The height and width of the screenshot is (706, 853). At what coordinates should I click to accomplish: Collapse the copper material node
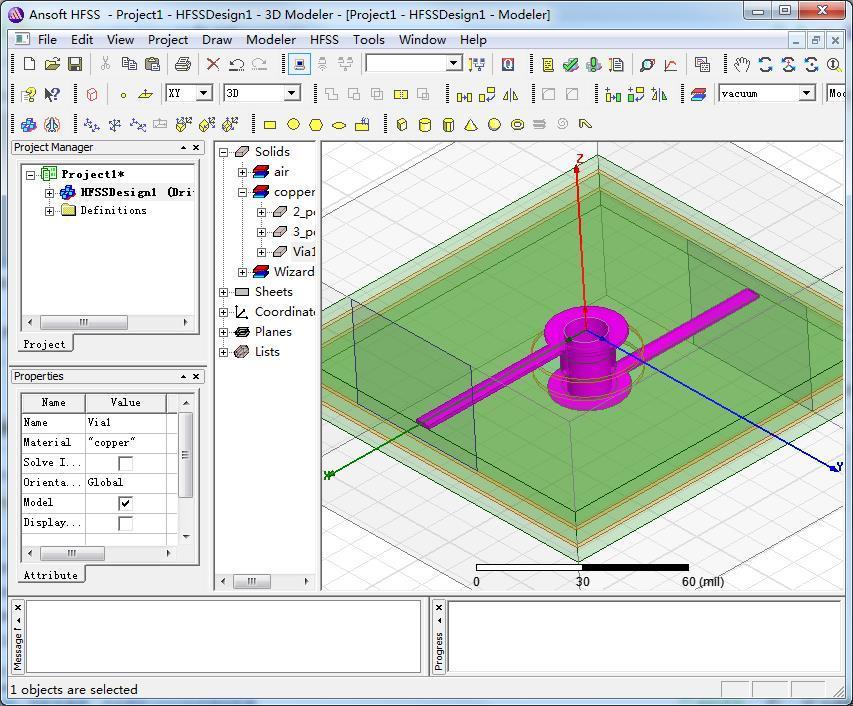tap(243, 193)
